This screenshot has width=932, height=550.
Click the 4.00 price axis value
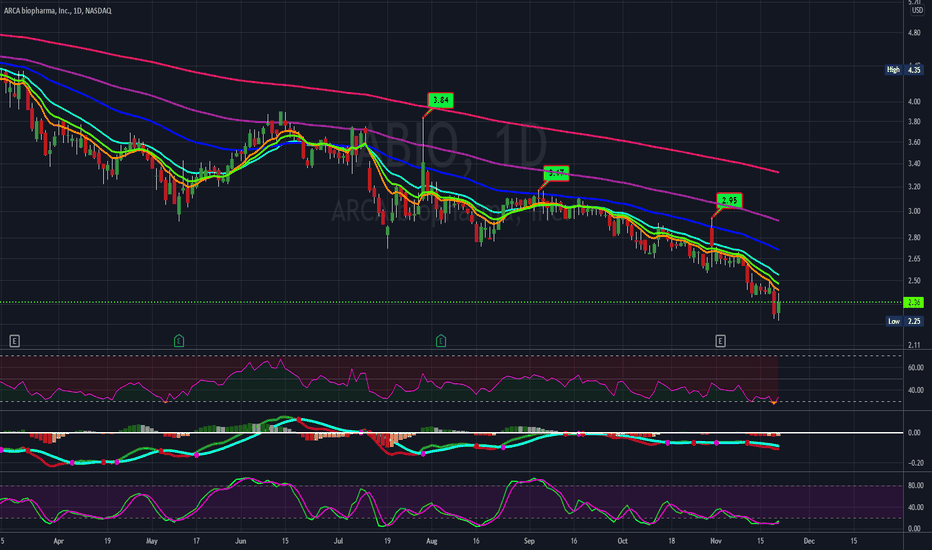click(914, 102)
